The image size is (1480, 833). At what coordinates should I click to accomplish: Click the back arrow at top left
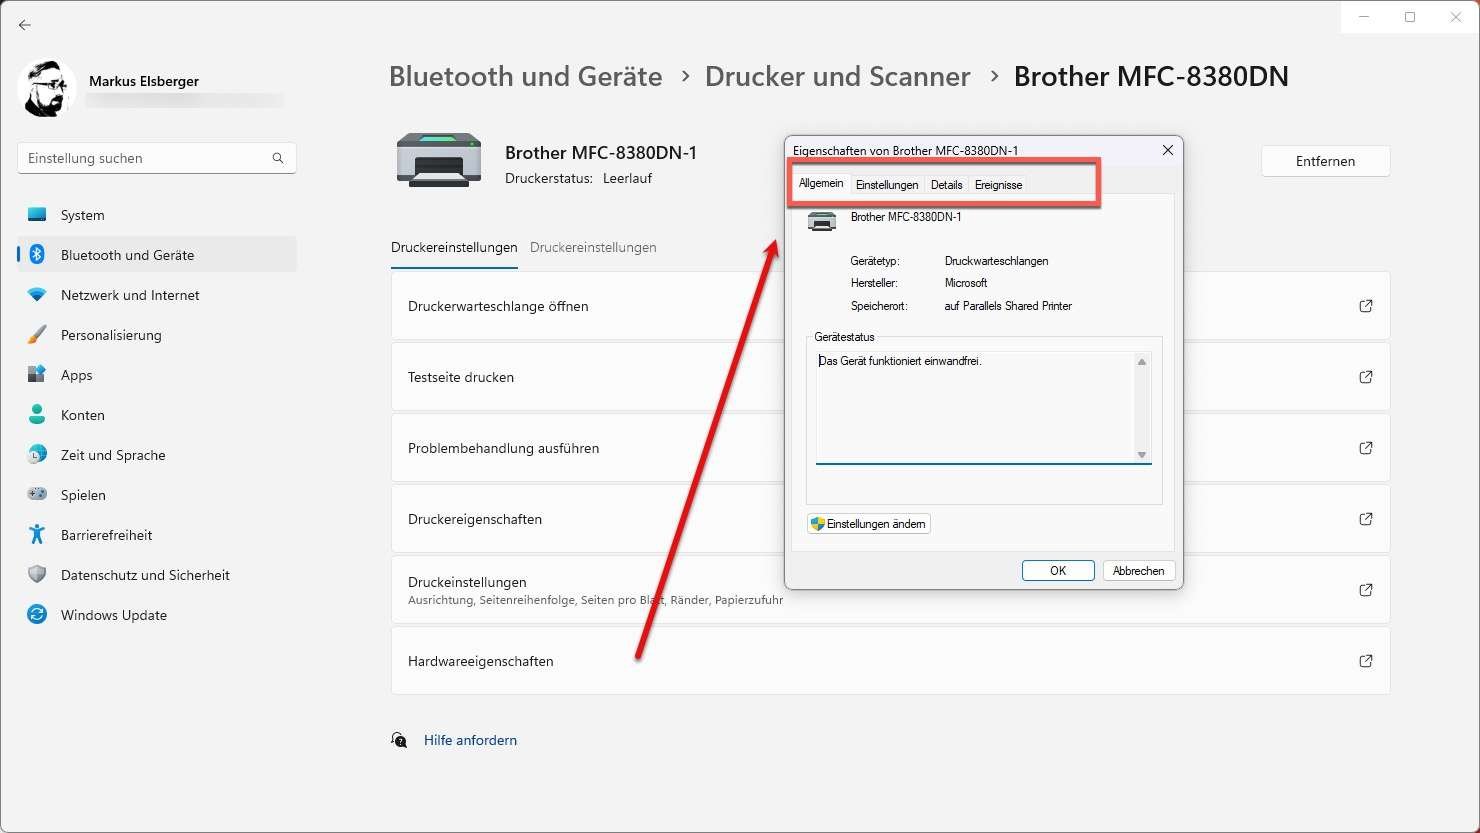(25, 25)
